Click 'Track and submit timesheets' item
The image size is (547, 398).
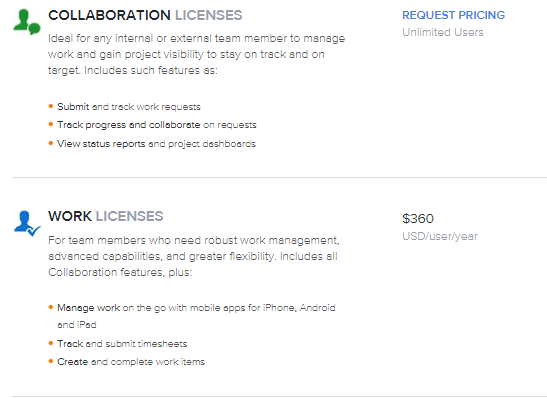(x=122, y=344)
